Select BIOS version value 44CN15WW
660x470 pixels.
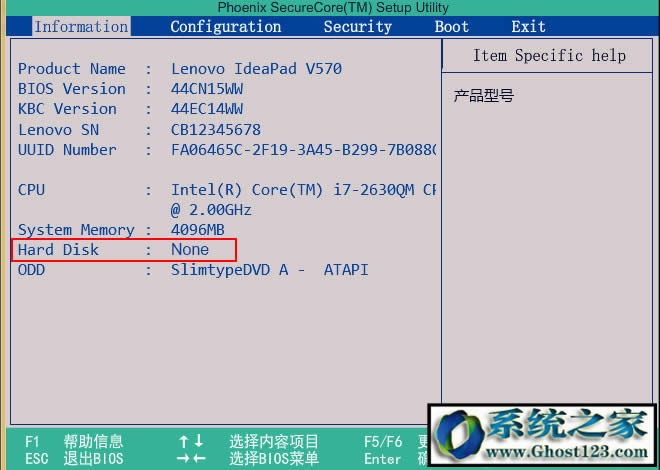coord(207,89)
